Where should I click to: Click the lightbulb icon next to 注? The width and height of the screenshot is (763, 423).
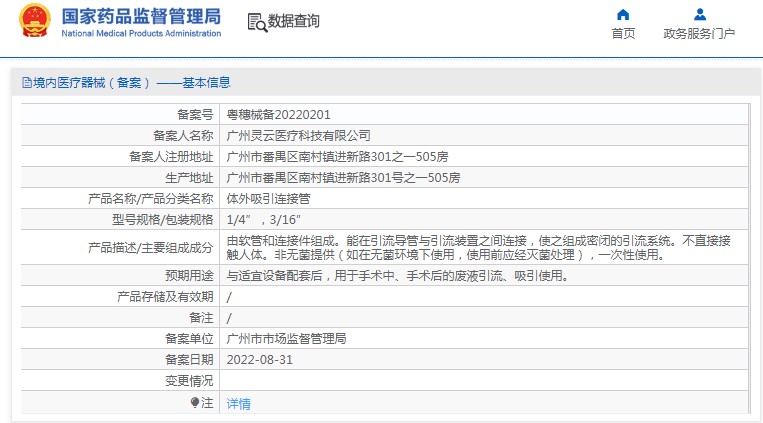[x=195, y=403]
